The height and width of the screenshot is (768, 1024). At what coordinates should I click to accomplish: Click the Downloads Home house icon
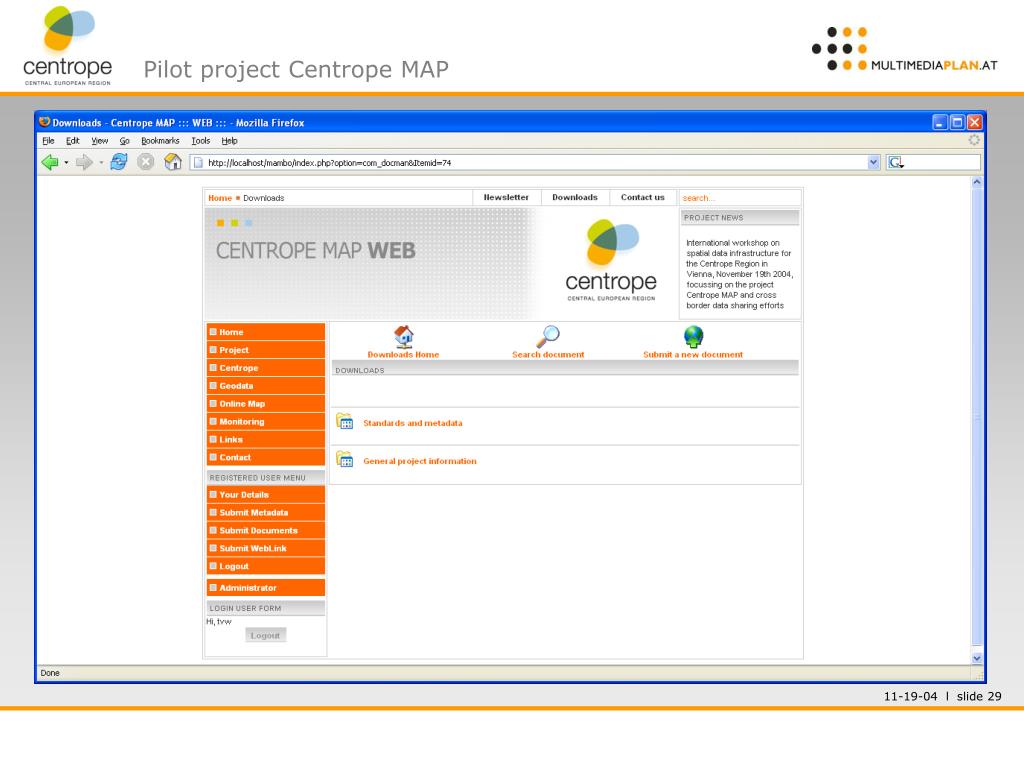point(404,336)
